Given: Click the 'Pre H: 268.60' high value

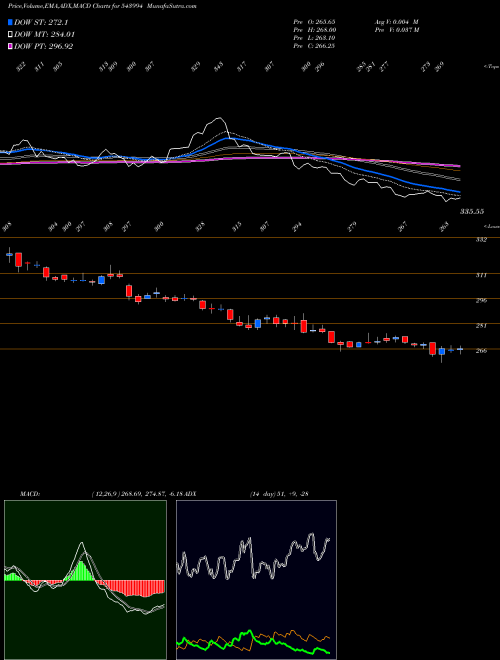Looking at the screenshot, I should pos(314,30).
